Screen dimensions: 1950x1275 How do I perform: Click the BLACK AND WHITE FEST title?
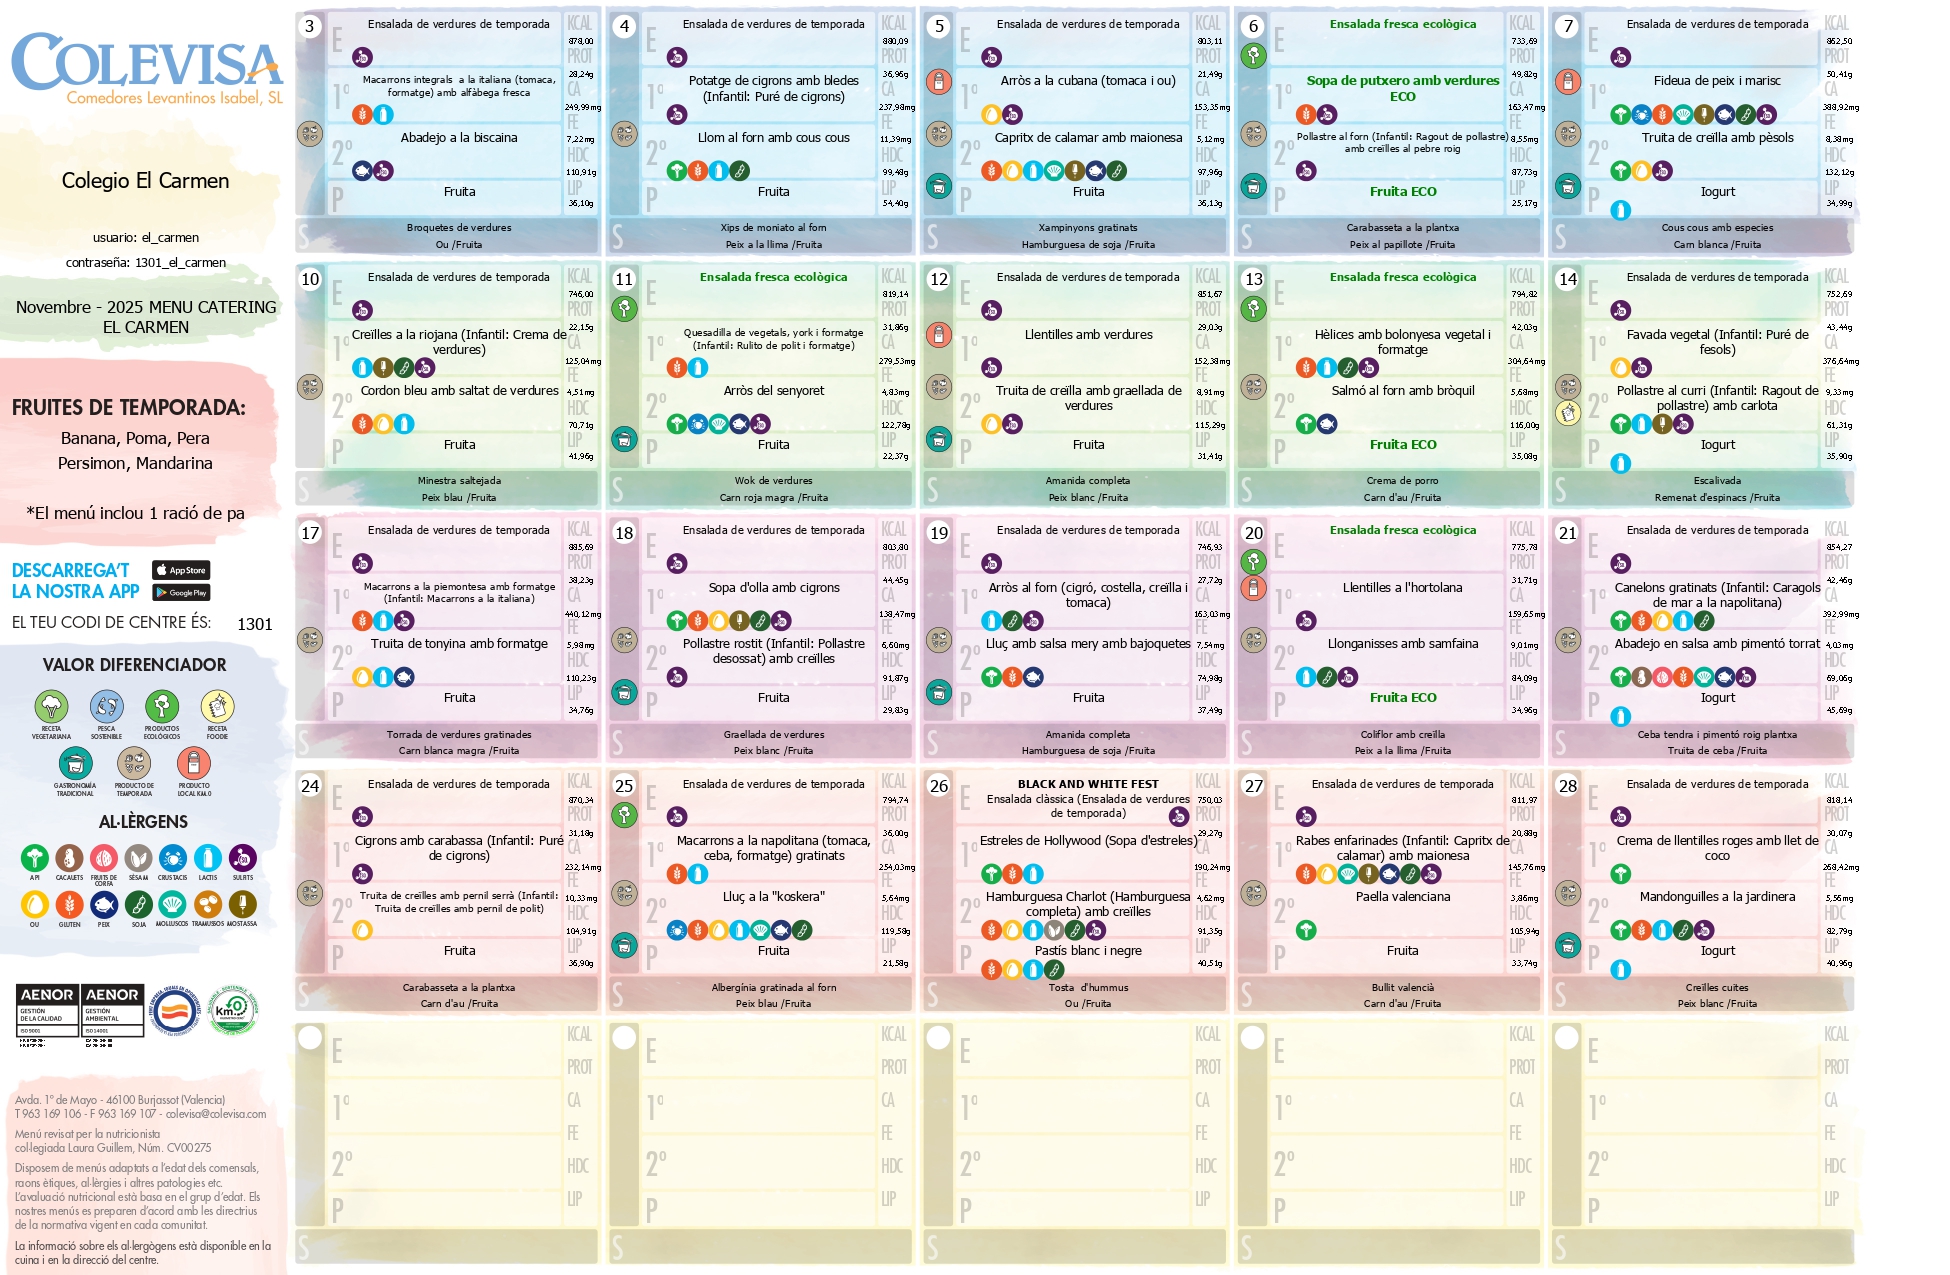point(1088,784)
